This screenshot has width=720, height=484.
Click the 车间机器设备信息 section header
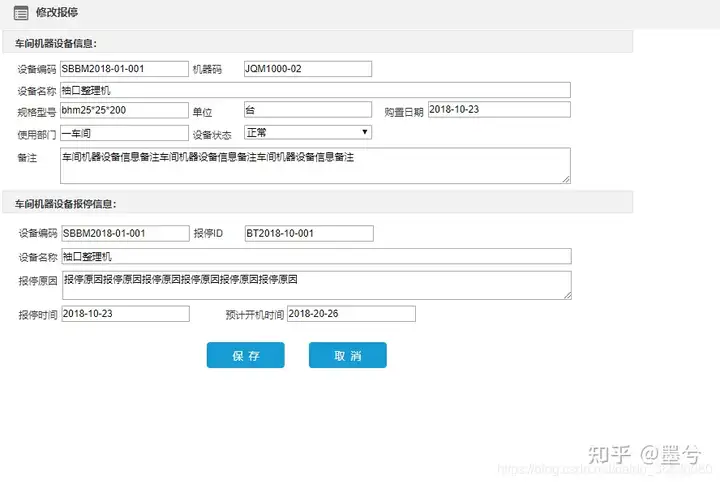pyautogui.click(x=318, y=42)
